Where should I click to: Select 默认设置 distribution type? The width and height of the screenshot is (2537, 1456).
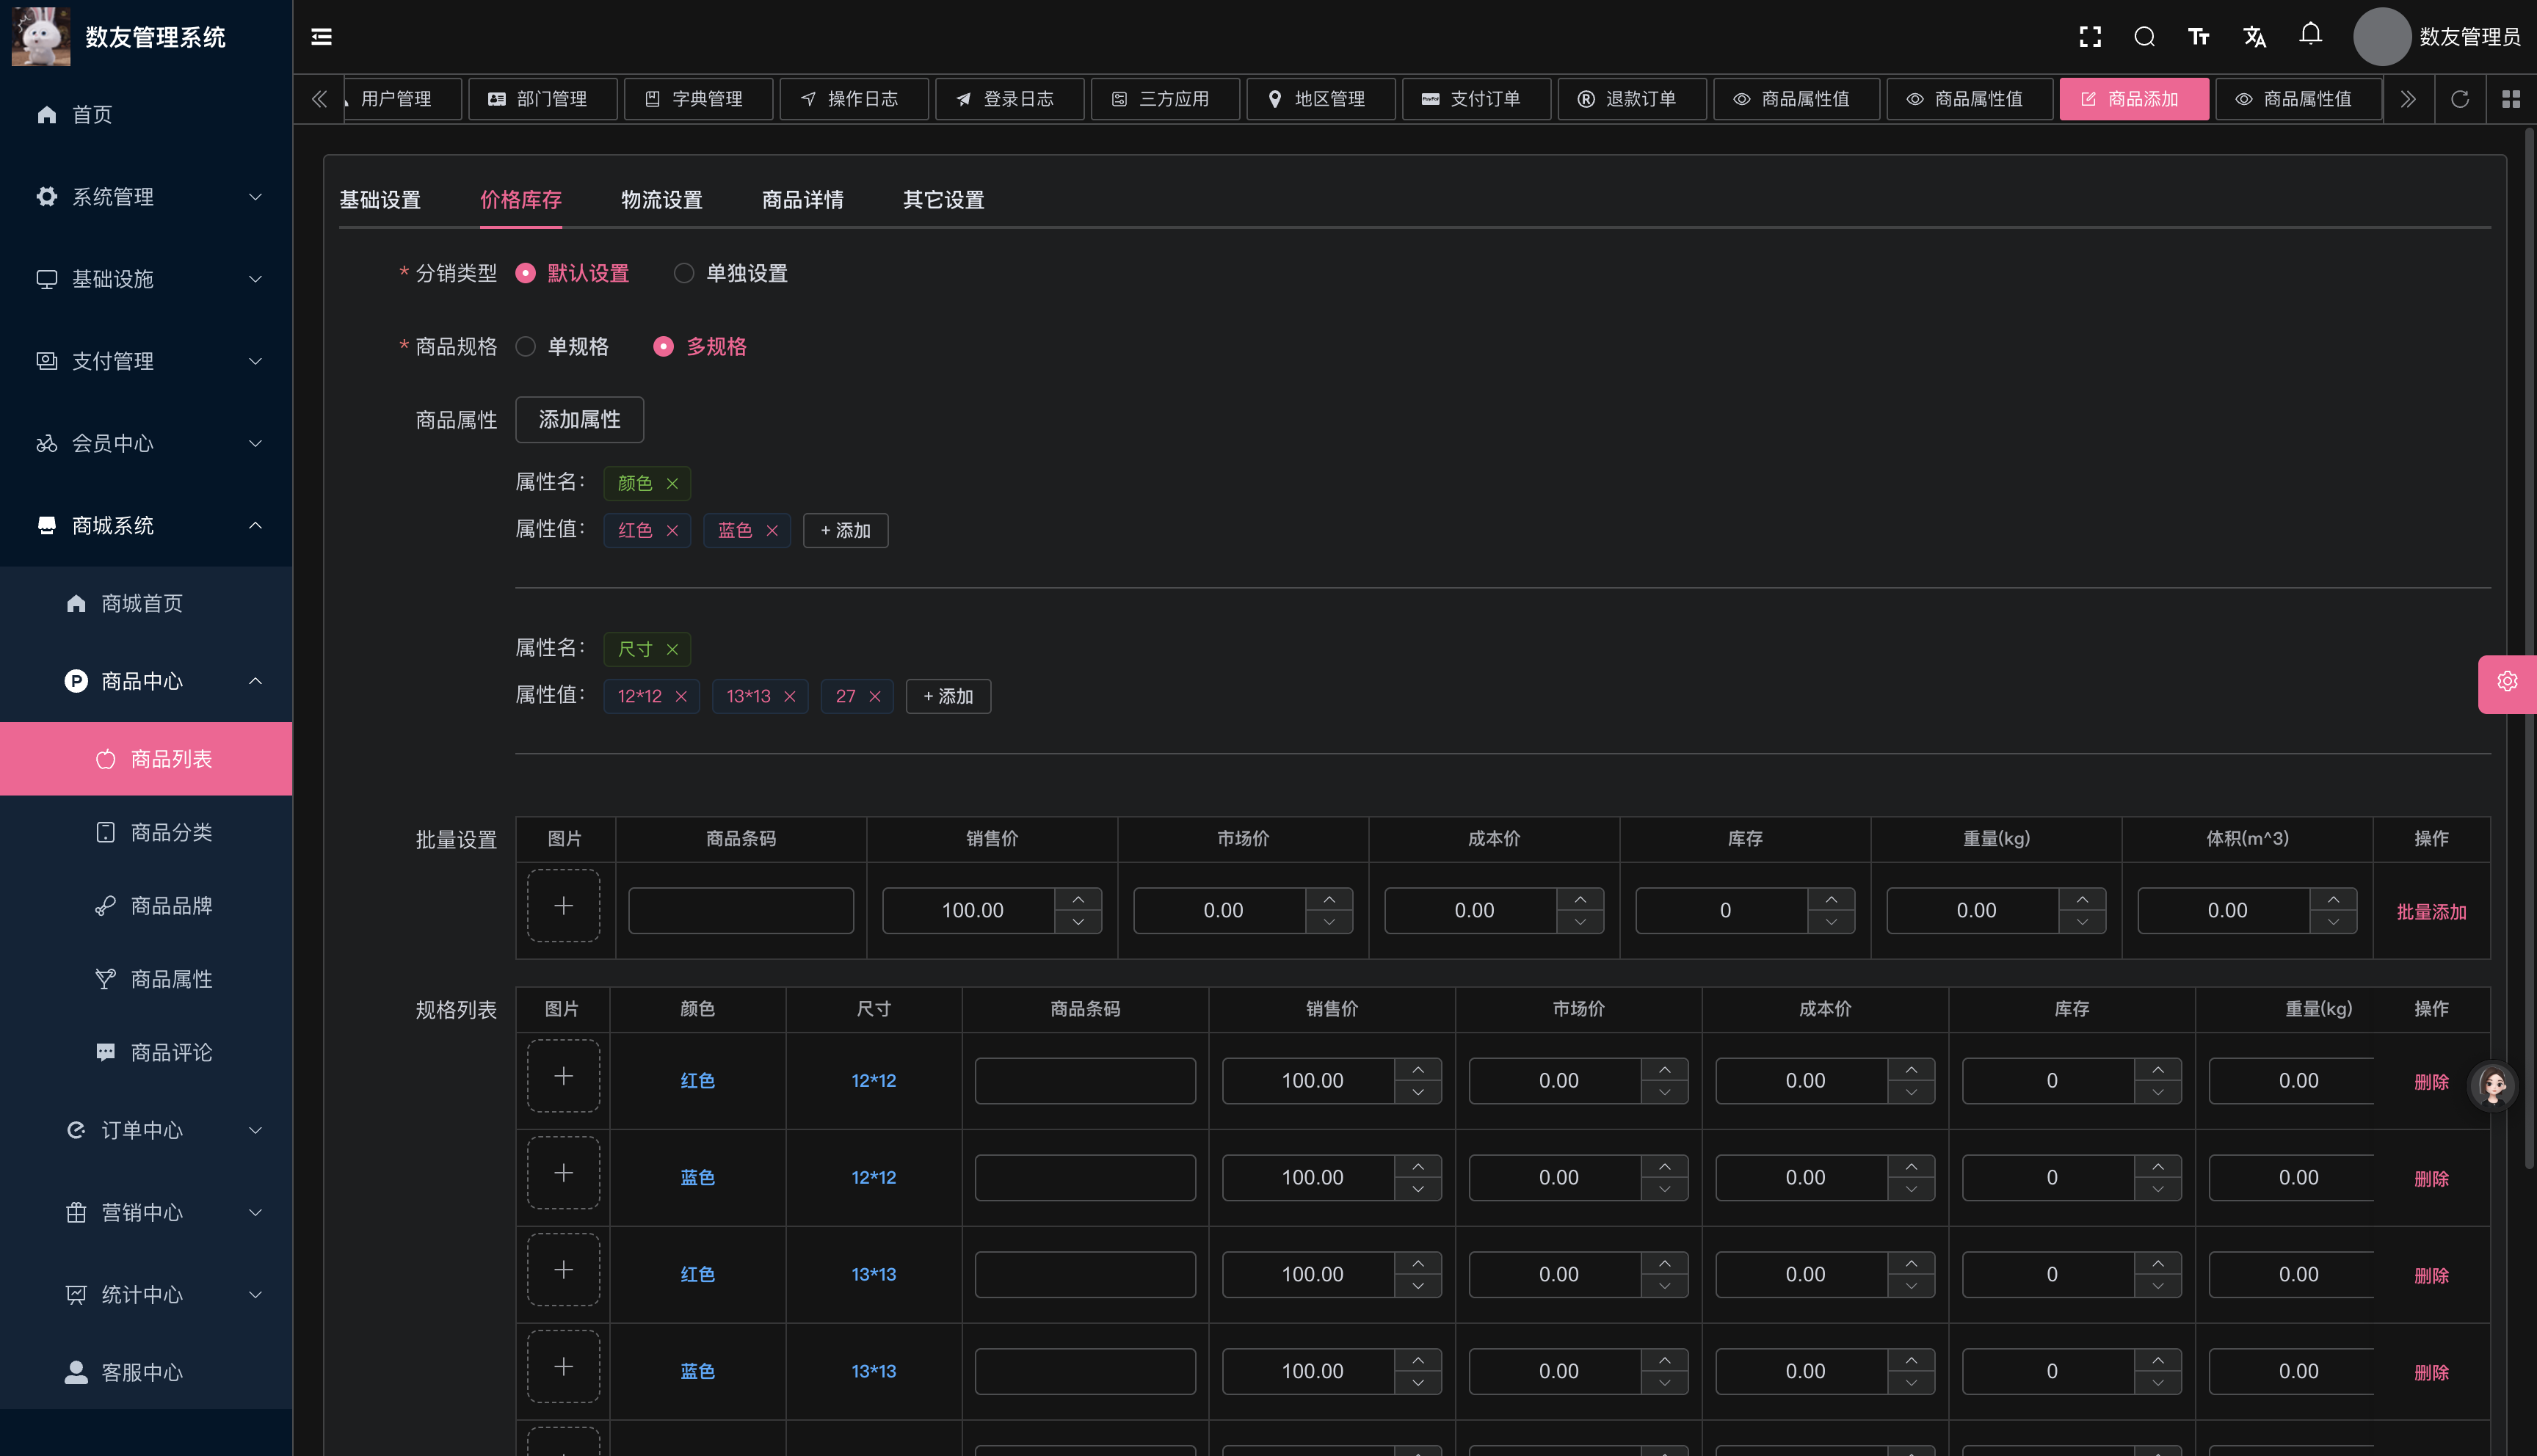click(572, 274)
